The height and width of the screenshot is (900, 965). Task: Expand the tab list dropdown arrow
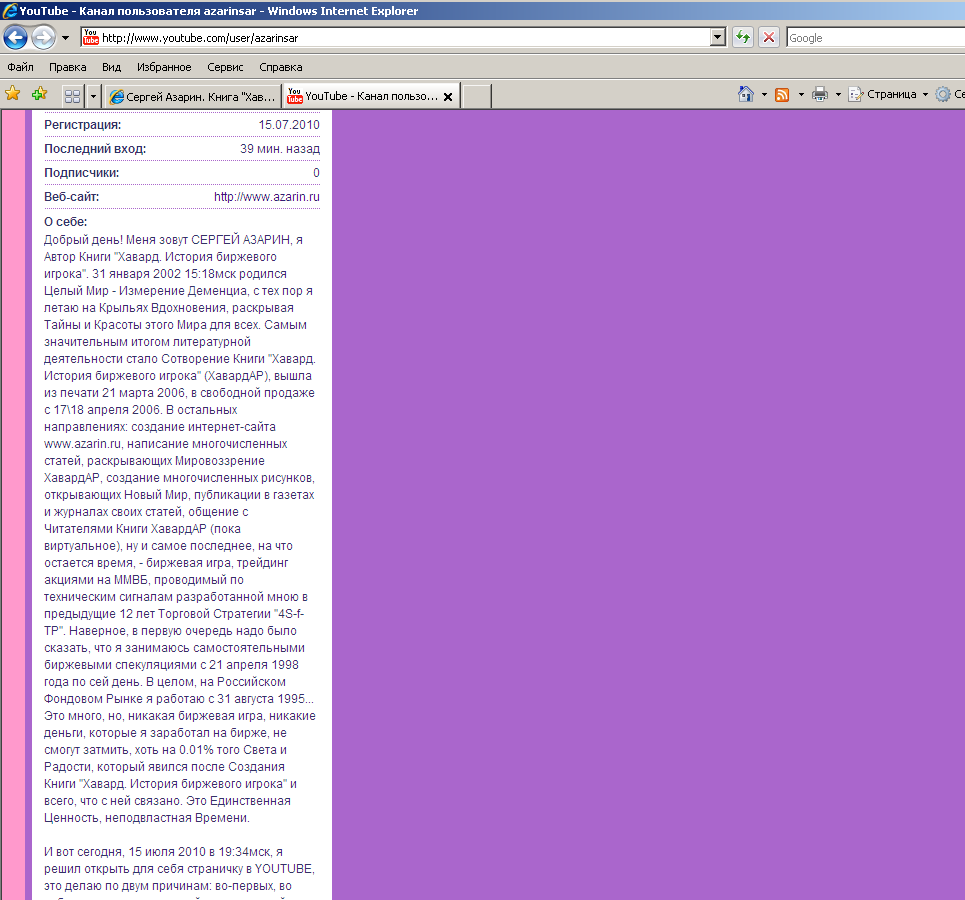[94, 96]
